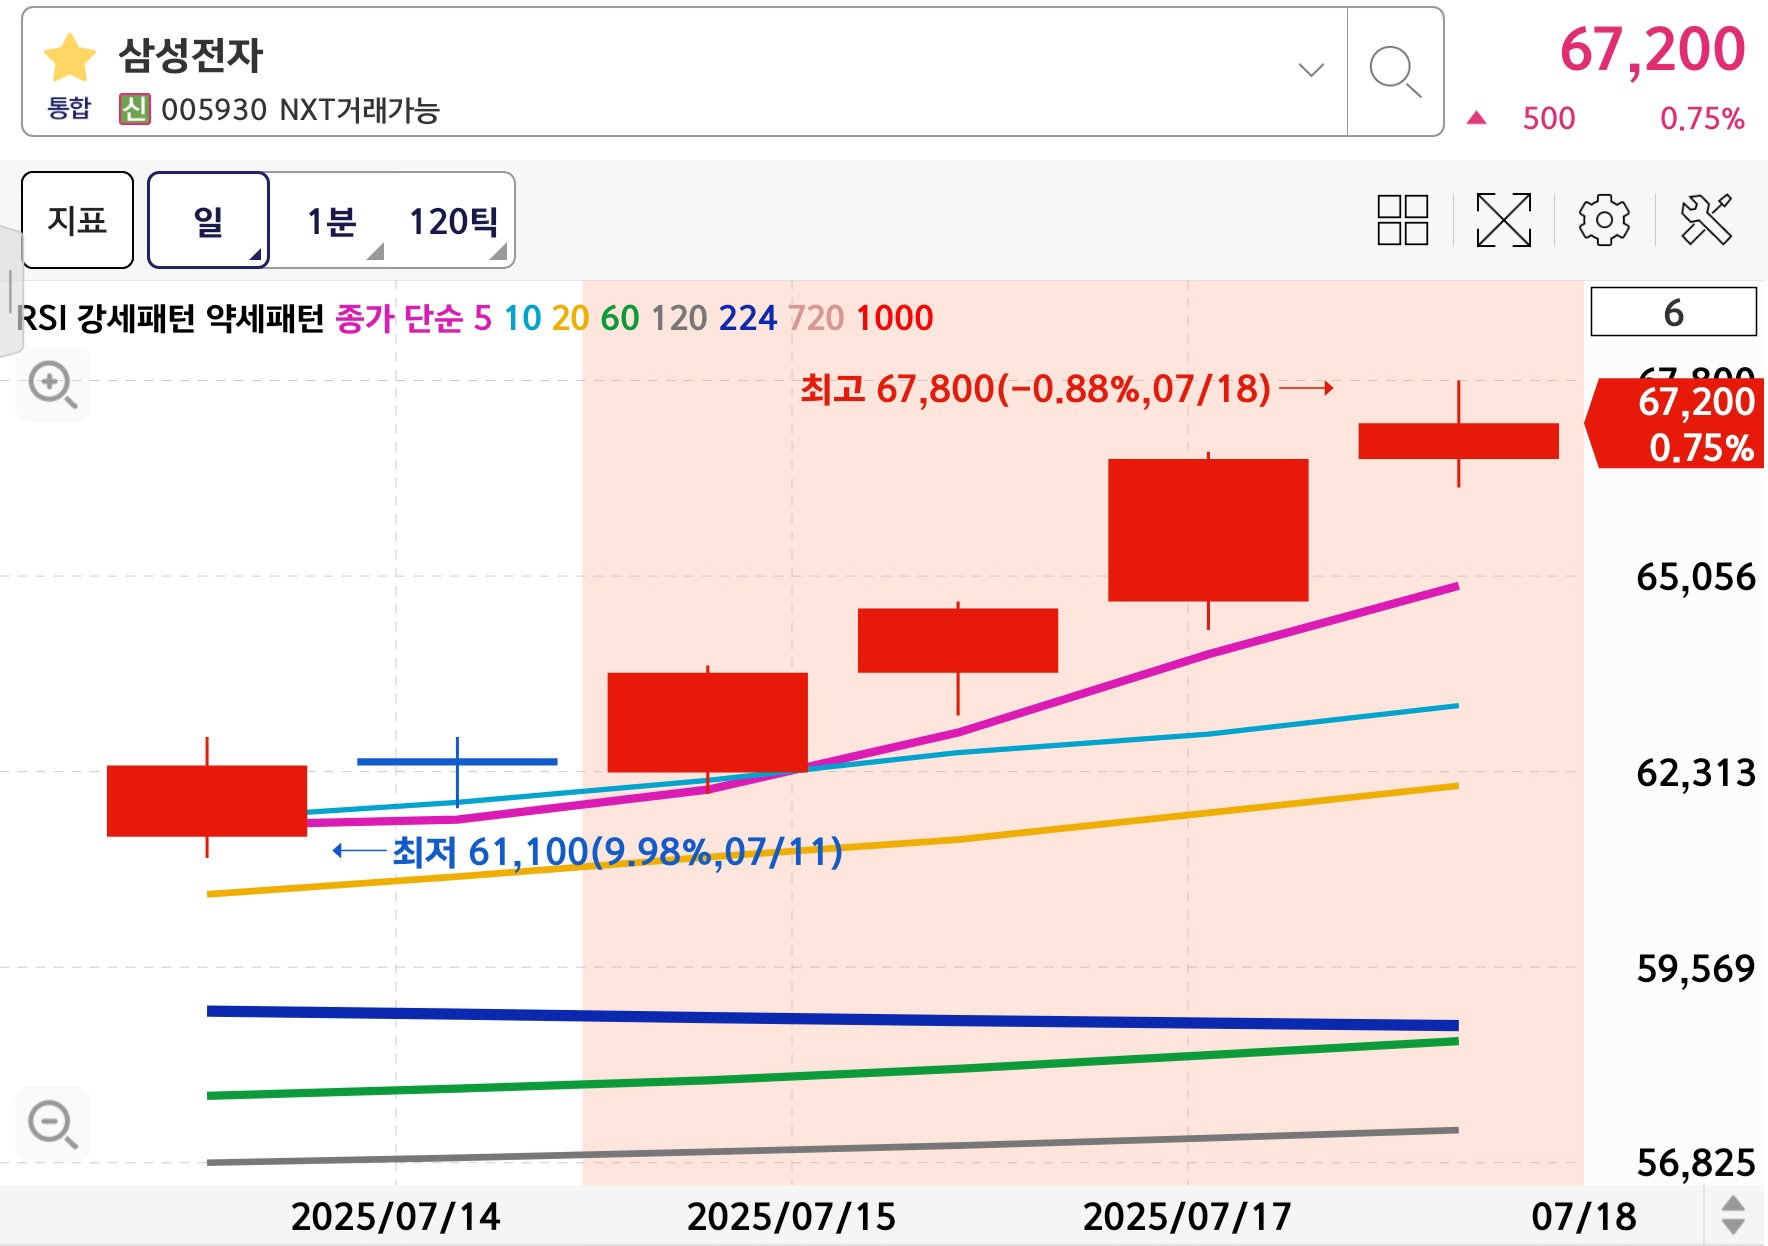Select the 10-day moving average legend
The width and height of the screenshot is (1768, 1246).
click(x=522, y=318)
